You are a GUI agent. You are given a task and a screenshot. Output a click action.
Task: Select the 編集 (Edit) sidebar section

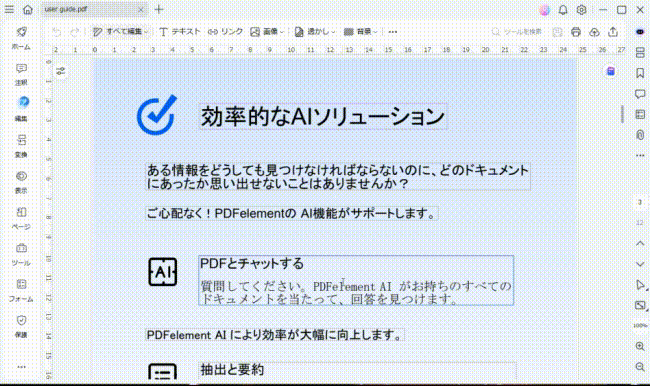22,109
